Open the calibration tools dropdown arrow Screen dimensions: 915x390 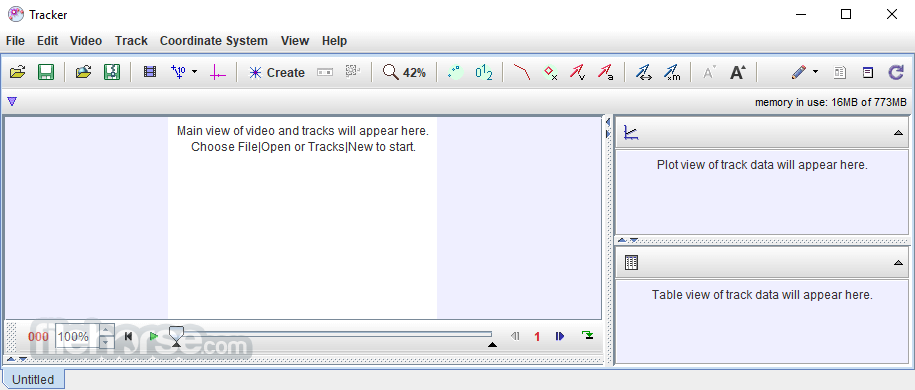click(x=194, y=72)
